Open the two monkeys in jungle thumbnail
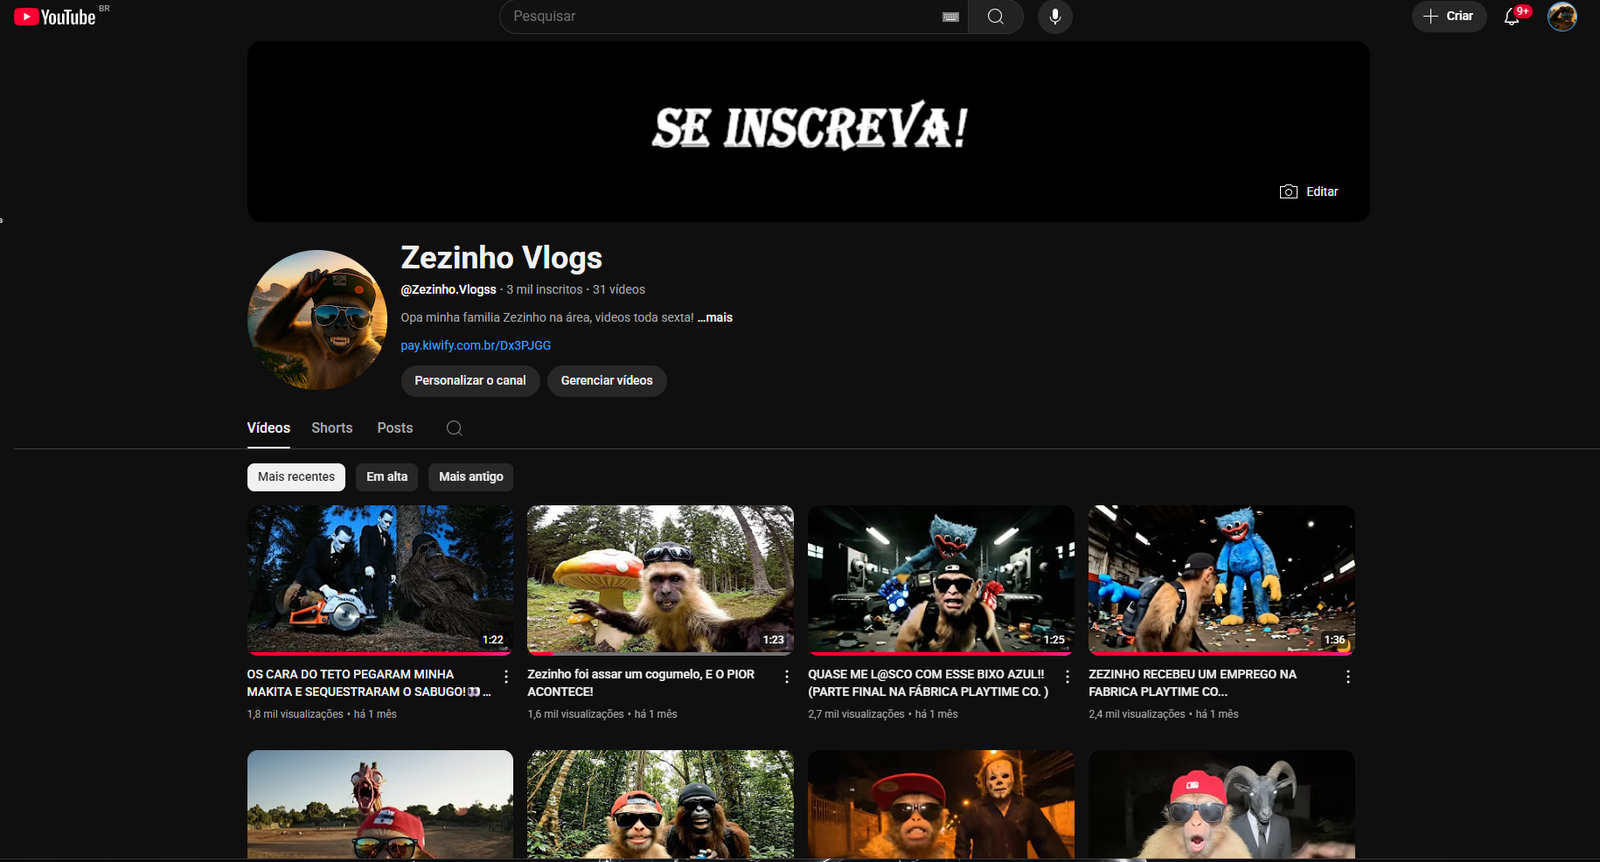 coord(660,805)
